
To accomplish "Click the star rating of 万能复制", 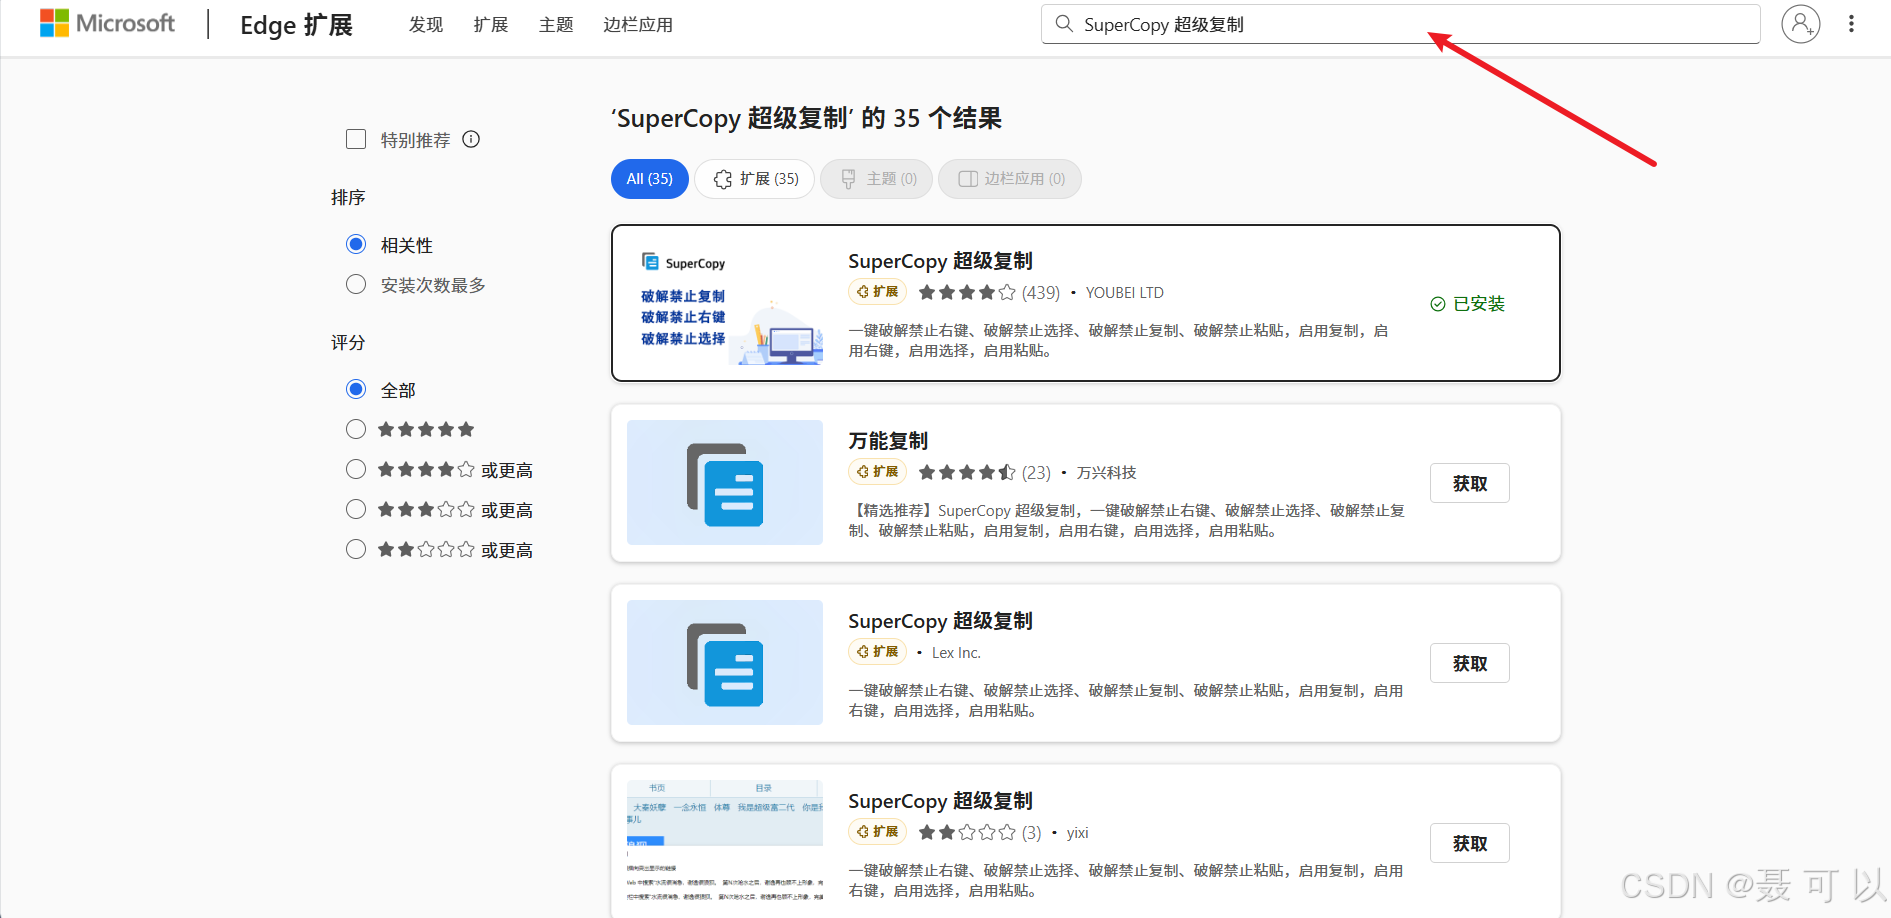I will pos(967,472).
